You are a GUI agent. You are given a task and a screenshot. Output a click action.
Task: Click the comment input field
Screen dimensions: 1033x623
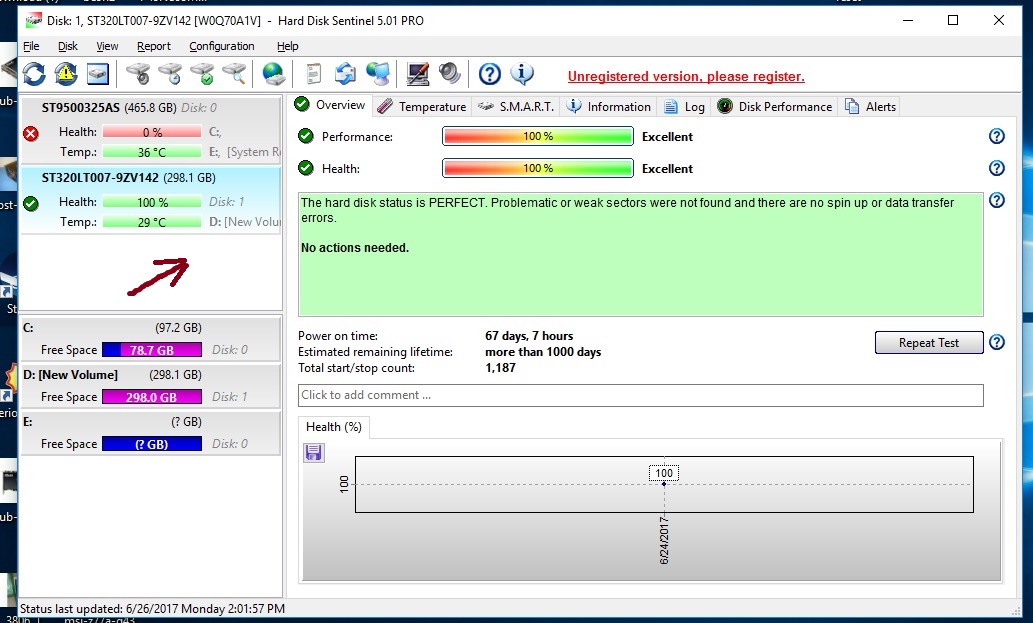[640, 396]
